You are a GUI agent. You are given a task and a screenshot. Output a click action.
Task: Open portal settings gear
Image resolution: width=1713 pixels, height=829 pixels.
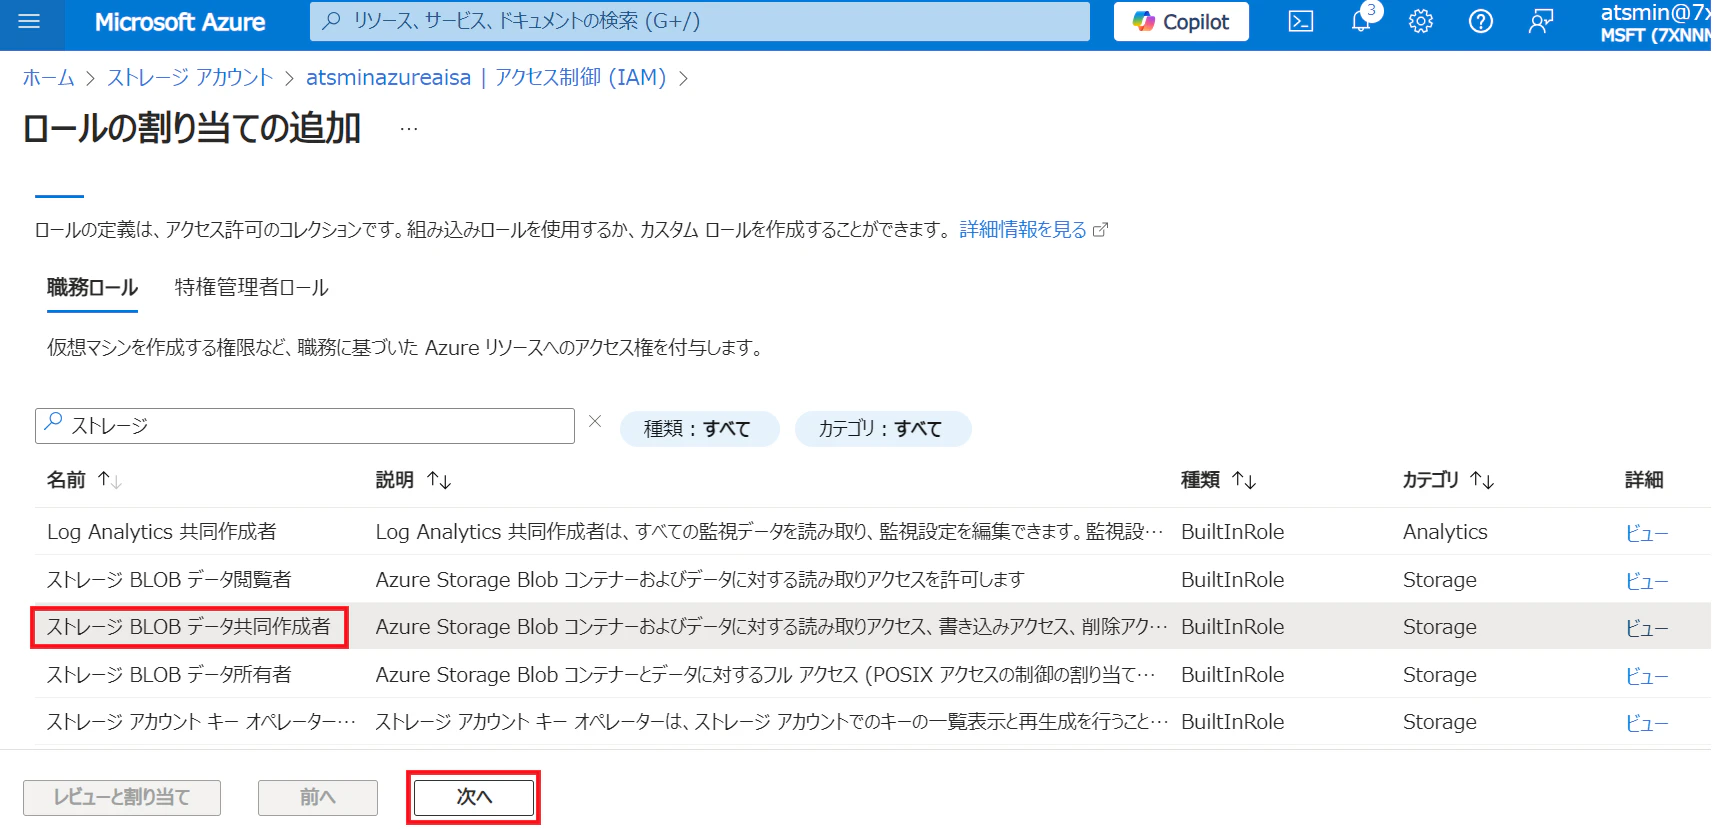click(1420, 21)
